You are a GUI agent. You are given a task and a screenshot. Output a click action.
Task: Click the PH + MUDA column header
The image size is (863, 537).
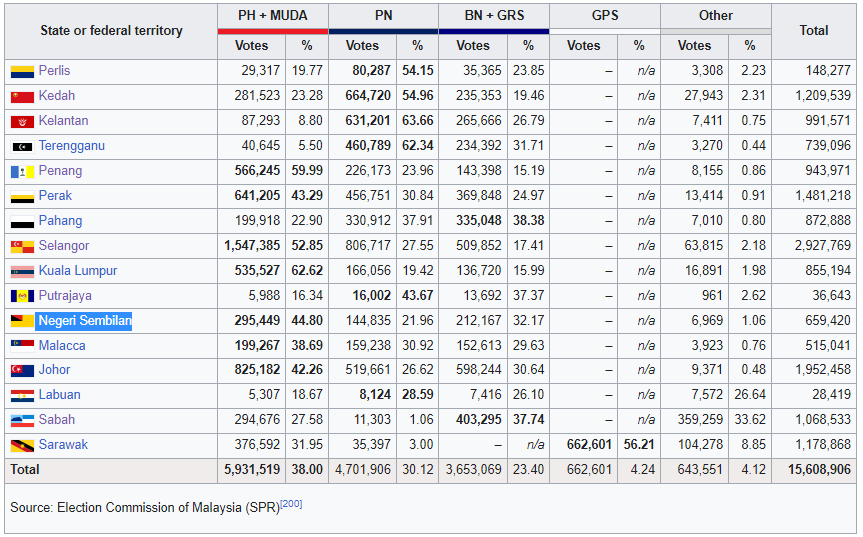coord(273,15)
